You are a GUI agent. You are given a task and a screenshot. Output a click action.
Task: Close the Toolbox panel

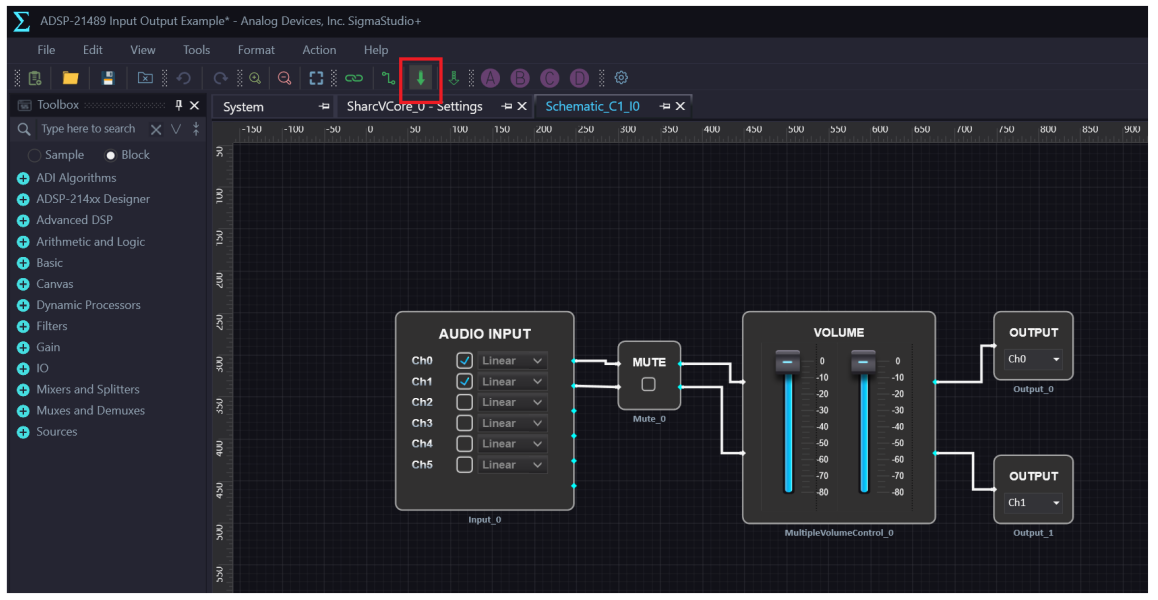[194, 106]
